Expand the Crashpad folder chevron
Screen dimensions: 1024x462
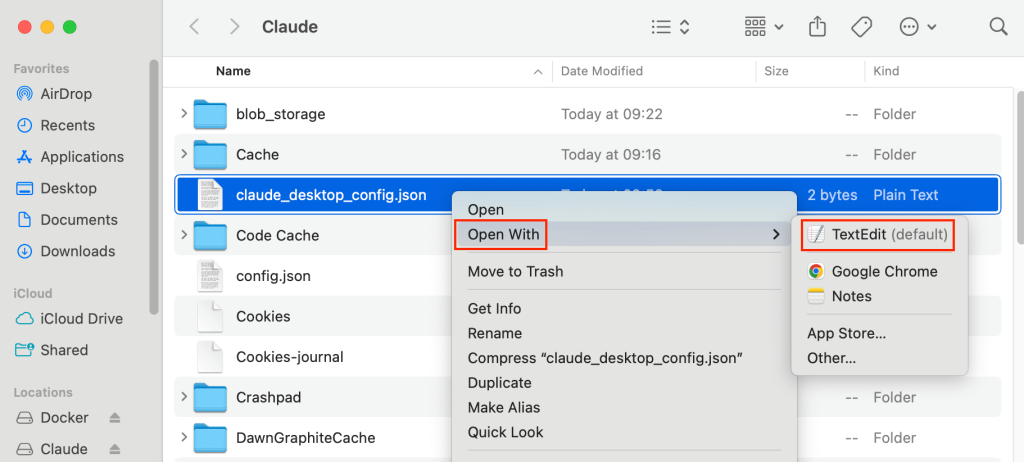[184, 397]
